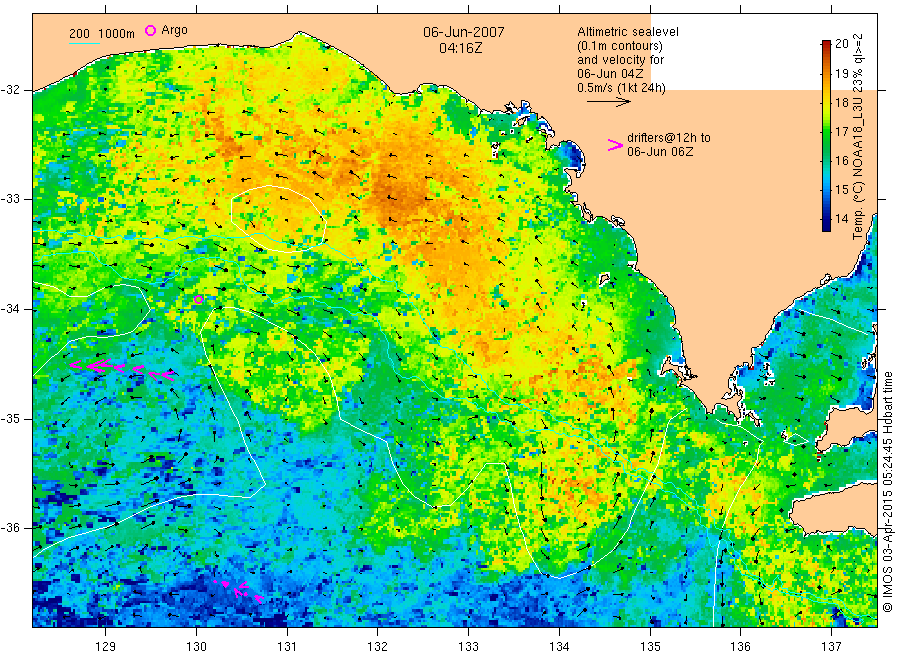Click the temperature colorbar at 17
The height and width of the screenshot is (660, 900).
point(827,131)
